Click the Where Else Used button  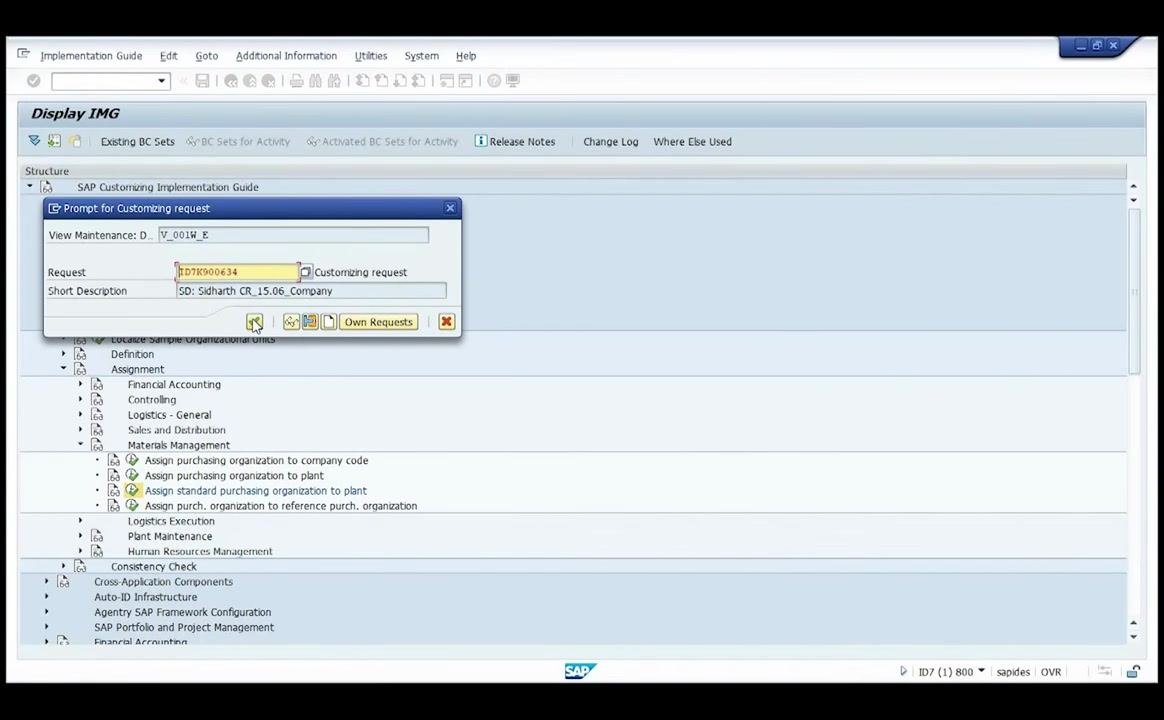pyautogui.click(x=693, y=142)
